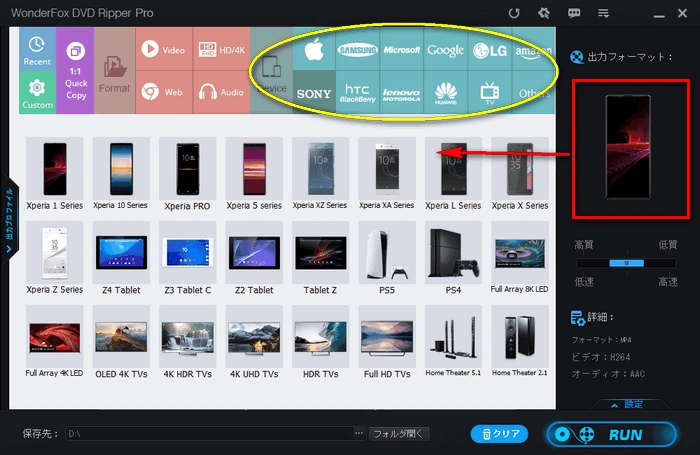
Task: Pick the OLED 4K TVs profile
Action: click(121, 342)
